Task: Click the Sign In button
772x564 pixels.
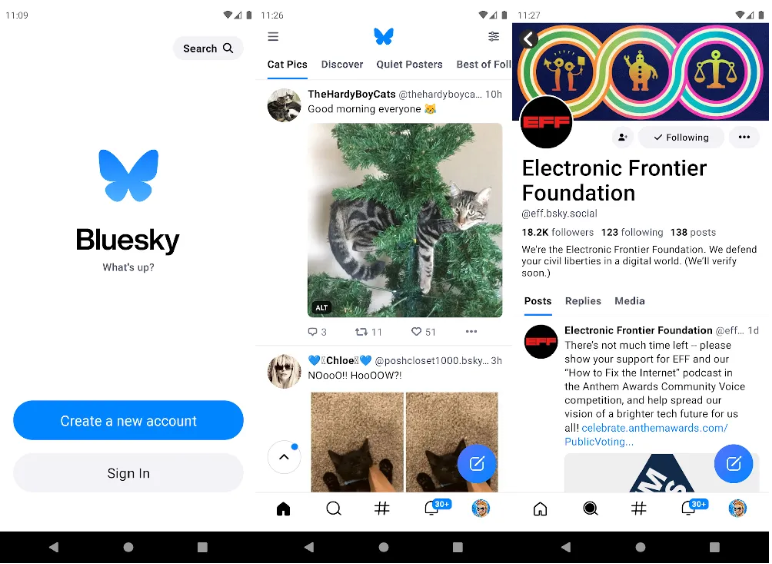Action: (128, 473)
